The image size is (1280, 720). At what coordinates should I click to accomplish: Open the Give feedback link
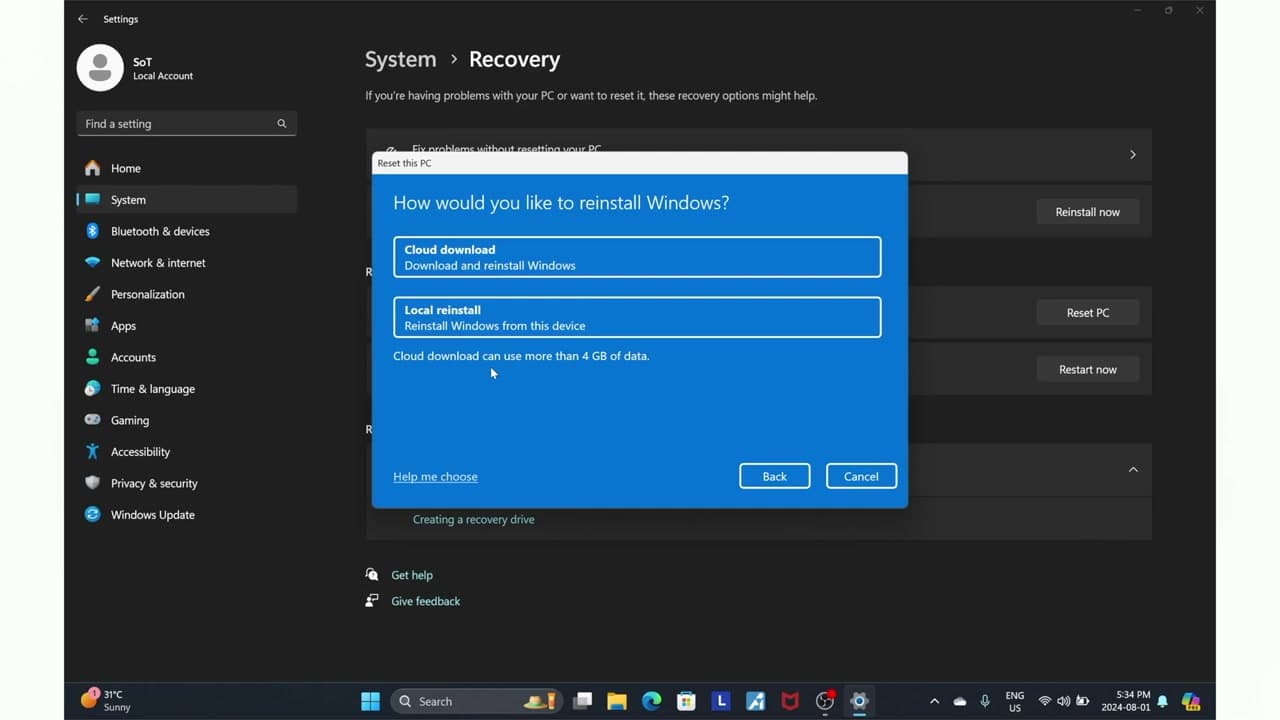(426, 601)
